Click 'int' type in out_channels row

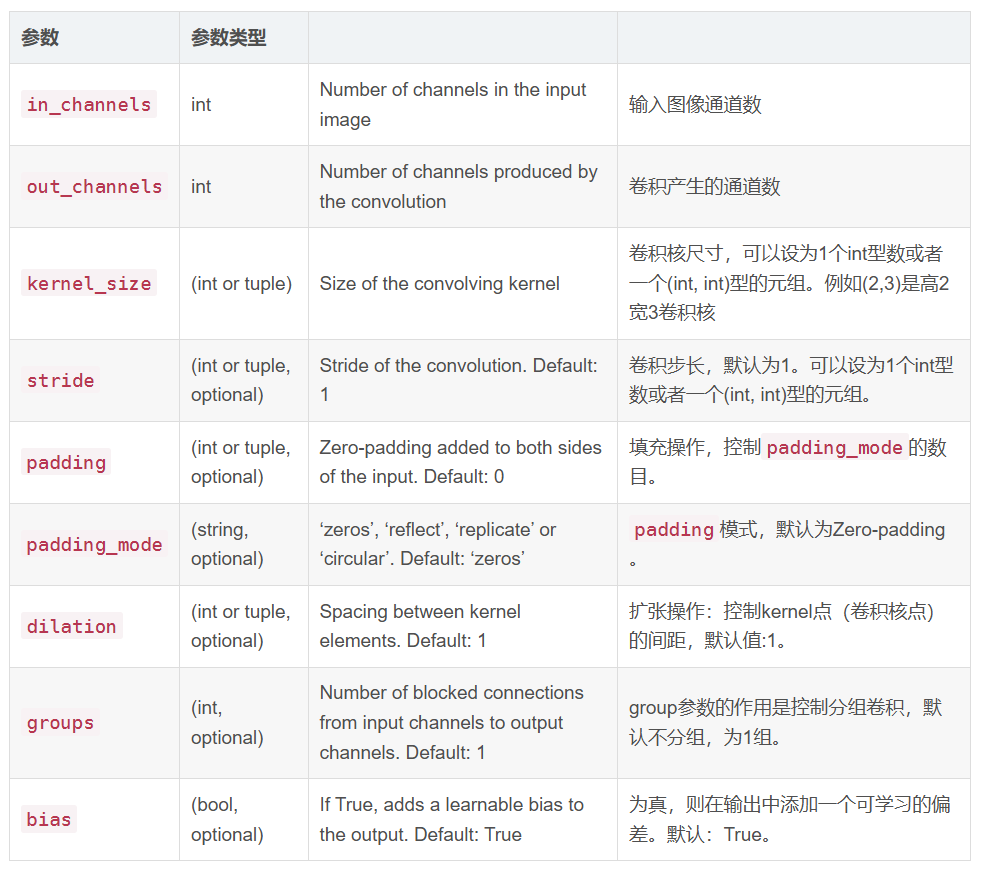pyautogui.click(x=201, y=186)
